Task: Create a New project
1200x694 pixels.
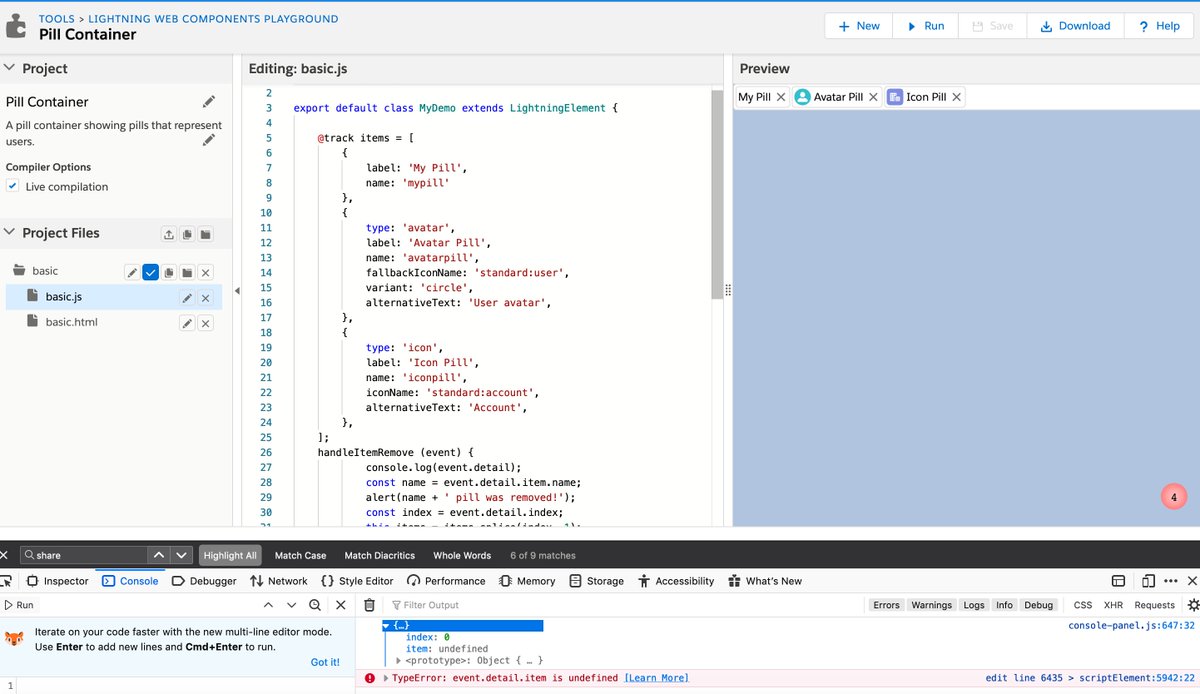Action: (x=858, y=26)
